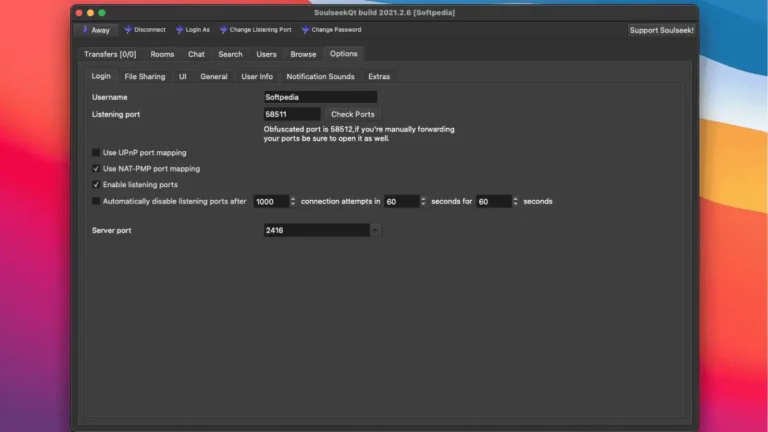Click the Login As bird icon

[x=179, y=30]
